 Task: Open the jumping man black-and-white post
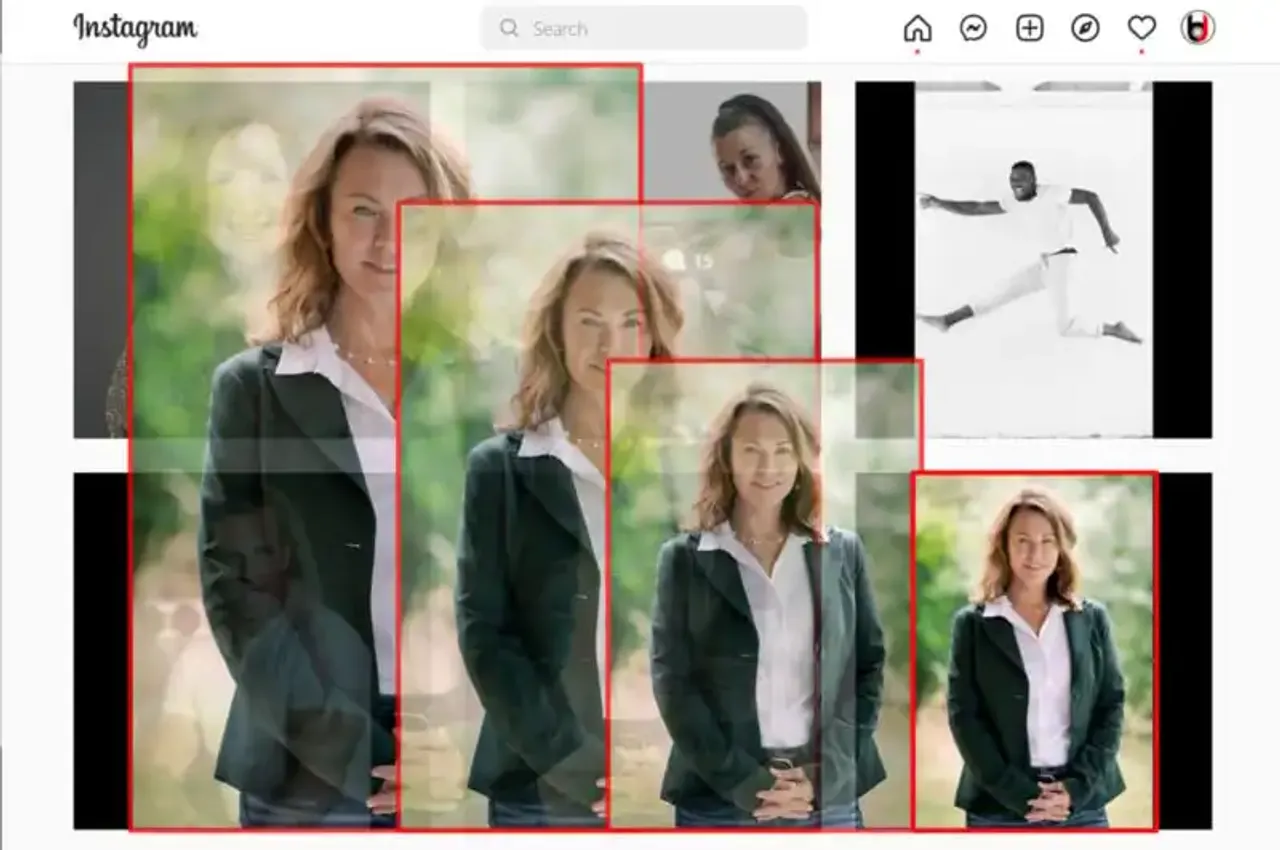[1033, 260]
